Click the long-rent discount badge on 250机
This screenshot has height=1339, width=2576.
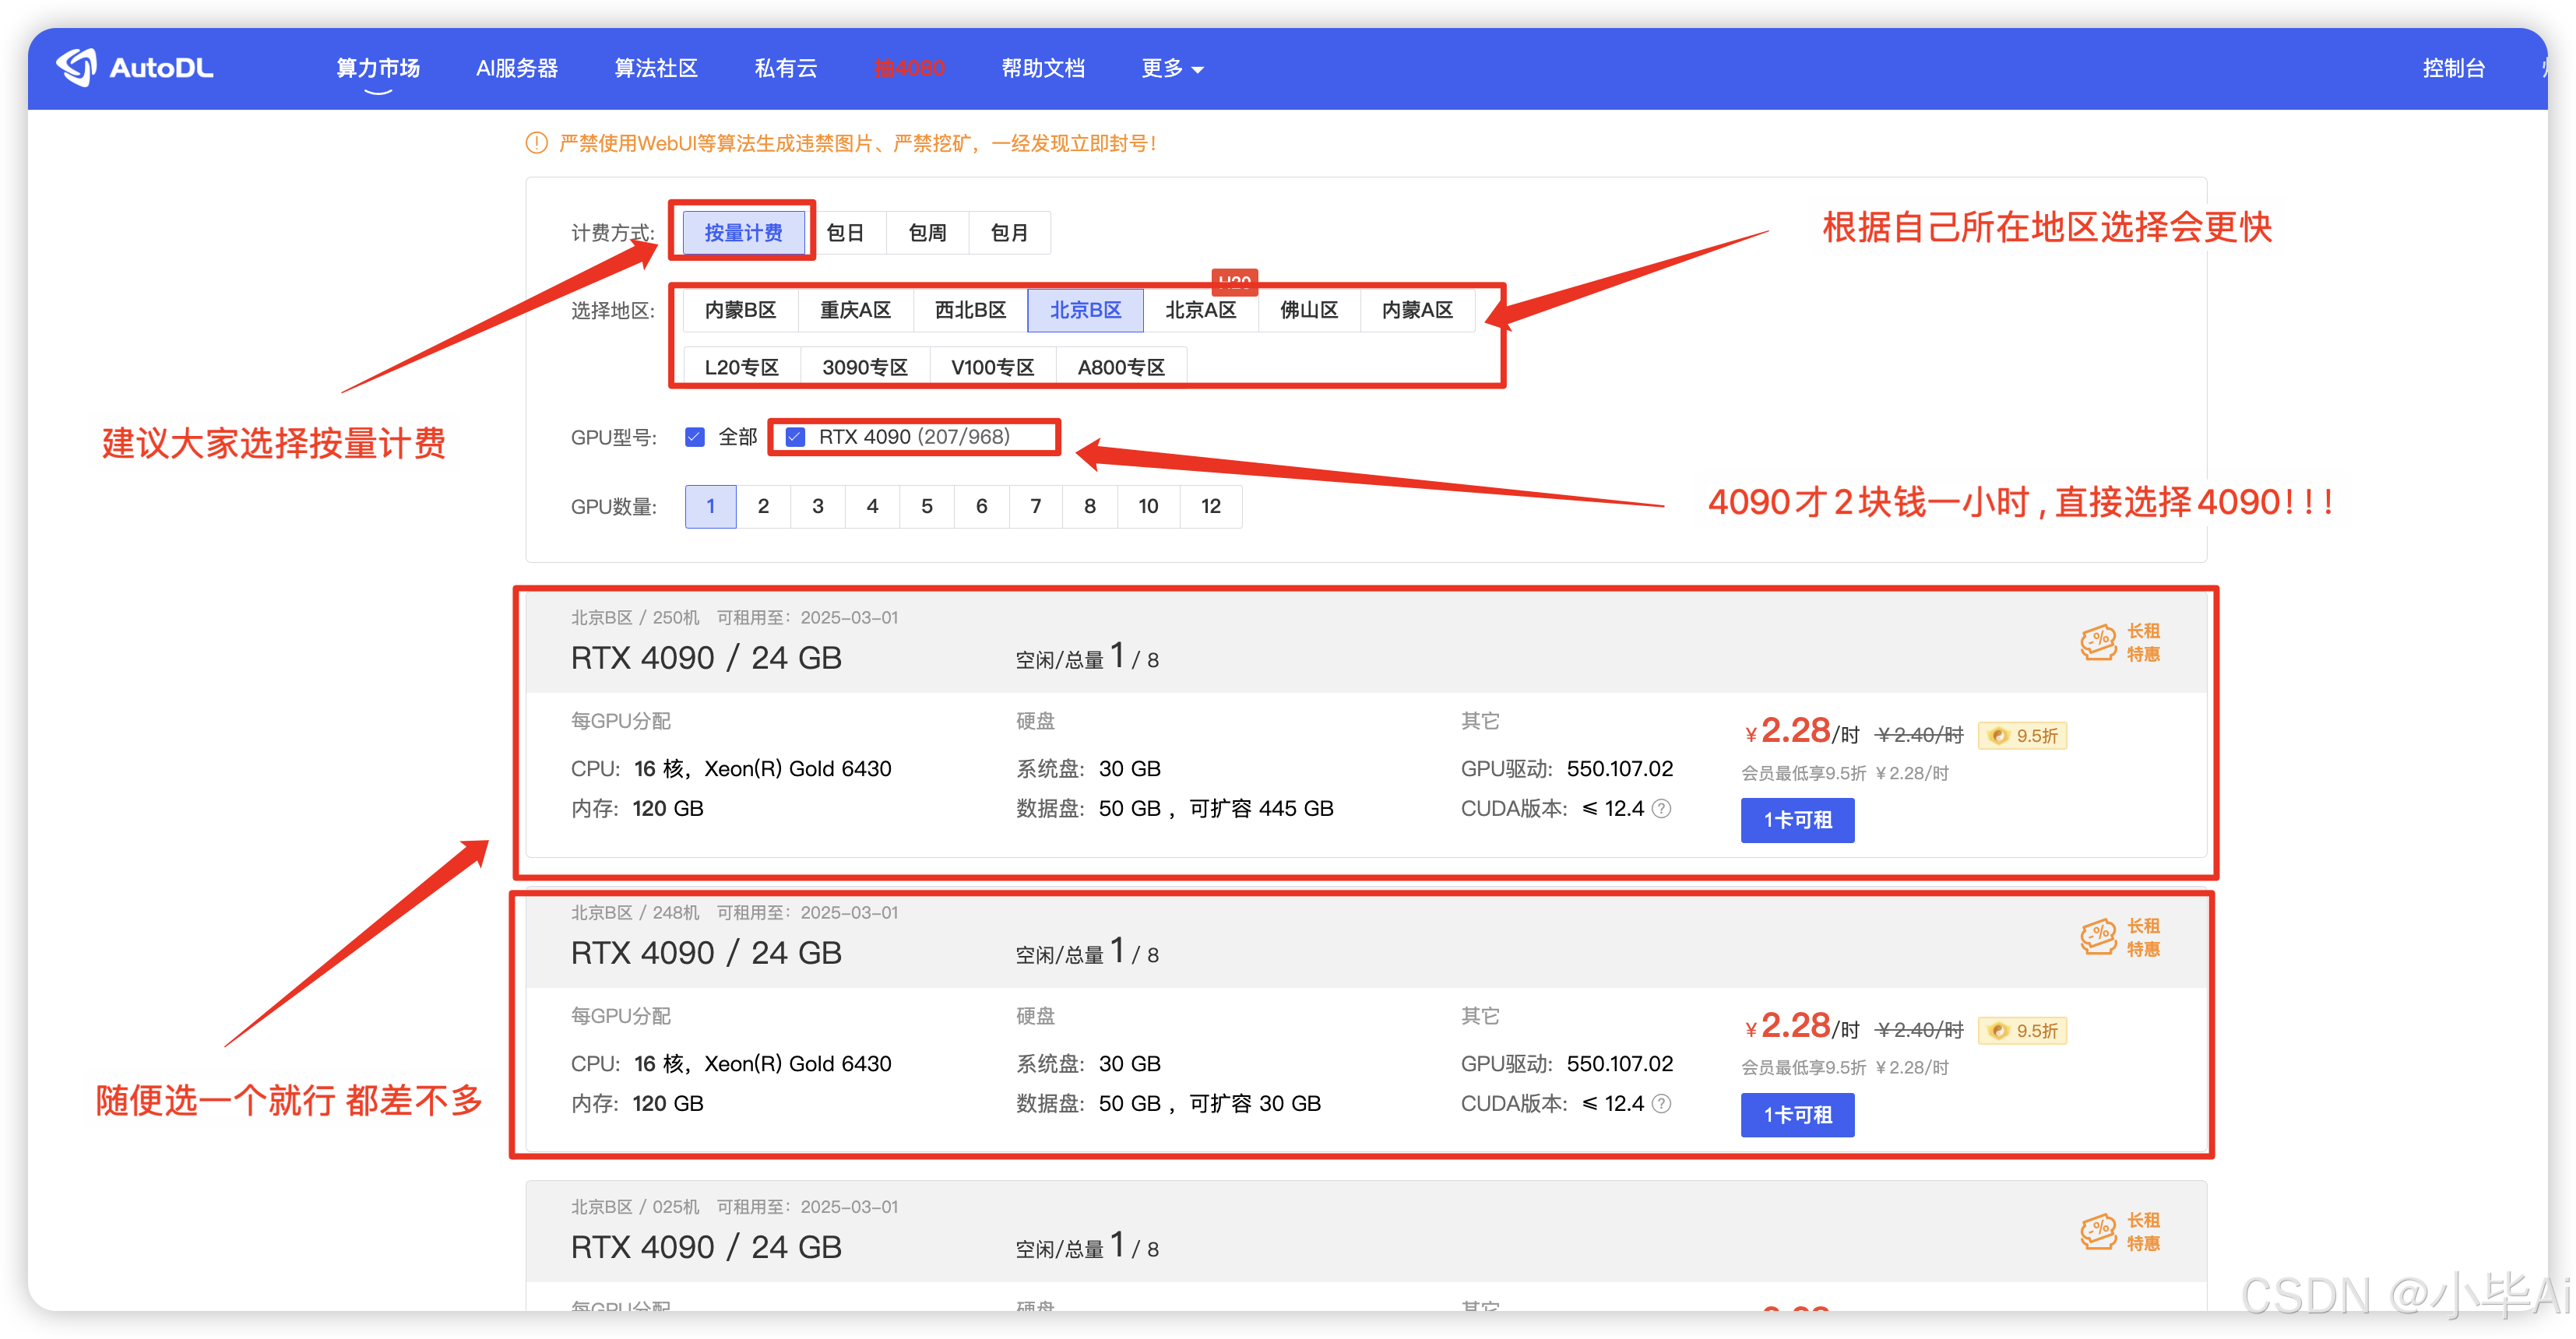point(2120,642)
